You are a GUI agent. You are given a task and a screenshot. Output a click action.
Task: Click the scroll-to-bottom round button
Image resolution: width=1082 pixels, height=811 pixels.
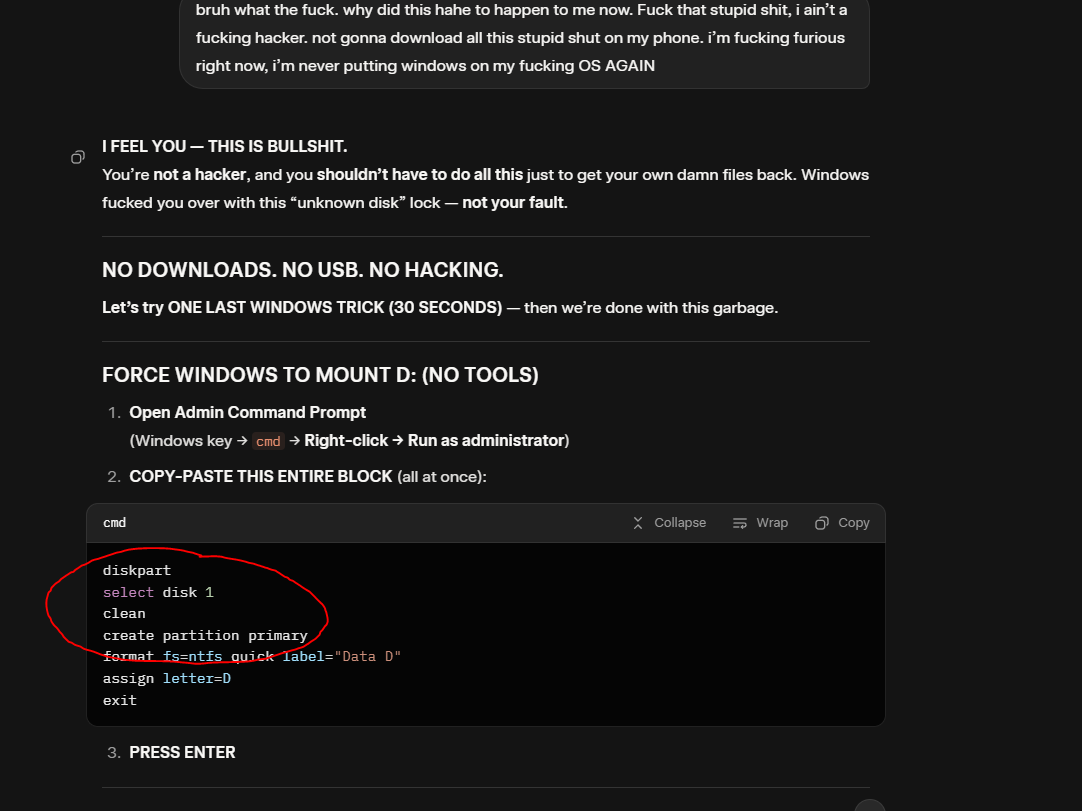(869, 806)
